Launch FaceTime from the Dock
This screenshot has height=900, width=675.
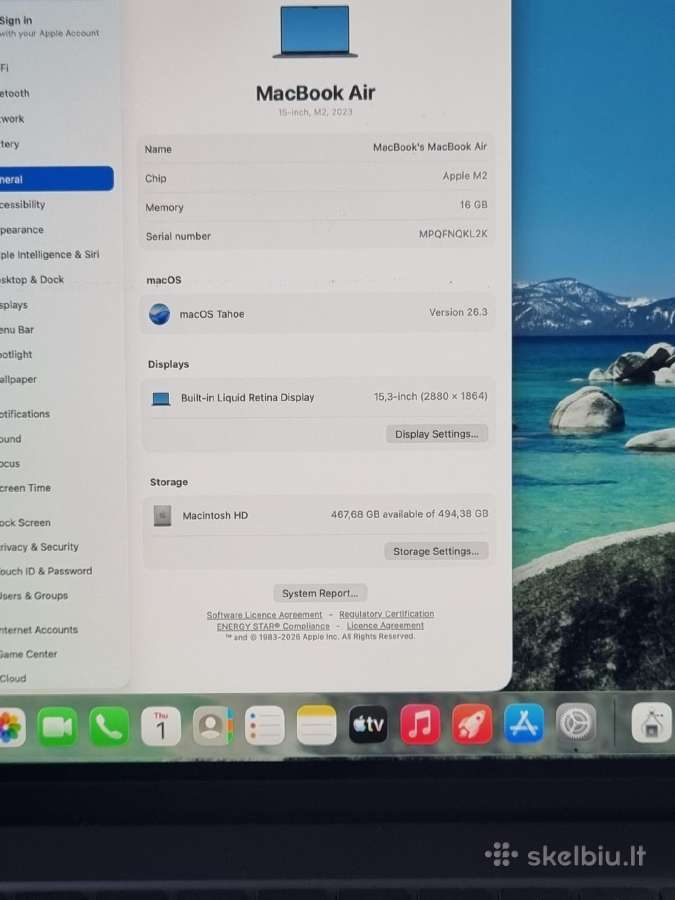57,727
